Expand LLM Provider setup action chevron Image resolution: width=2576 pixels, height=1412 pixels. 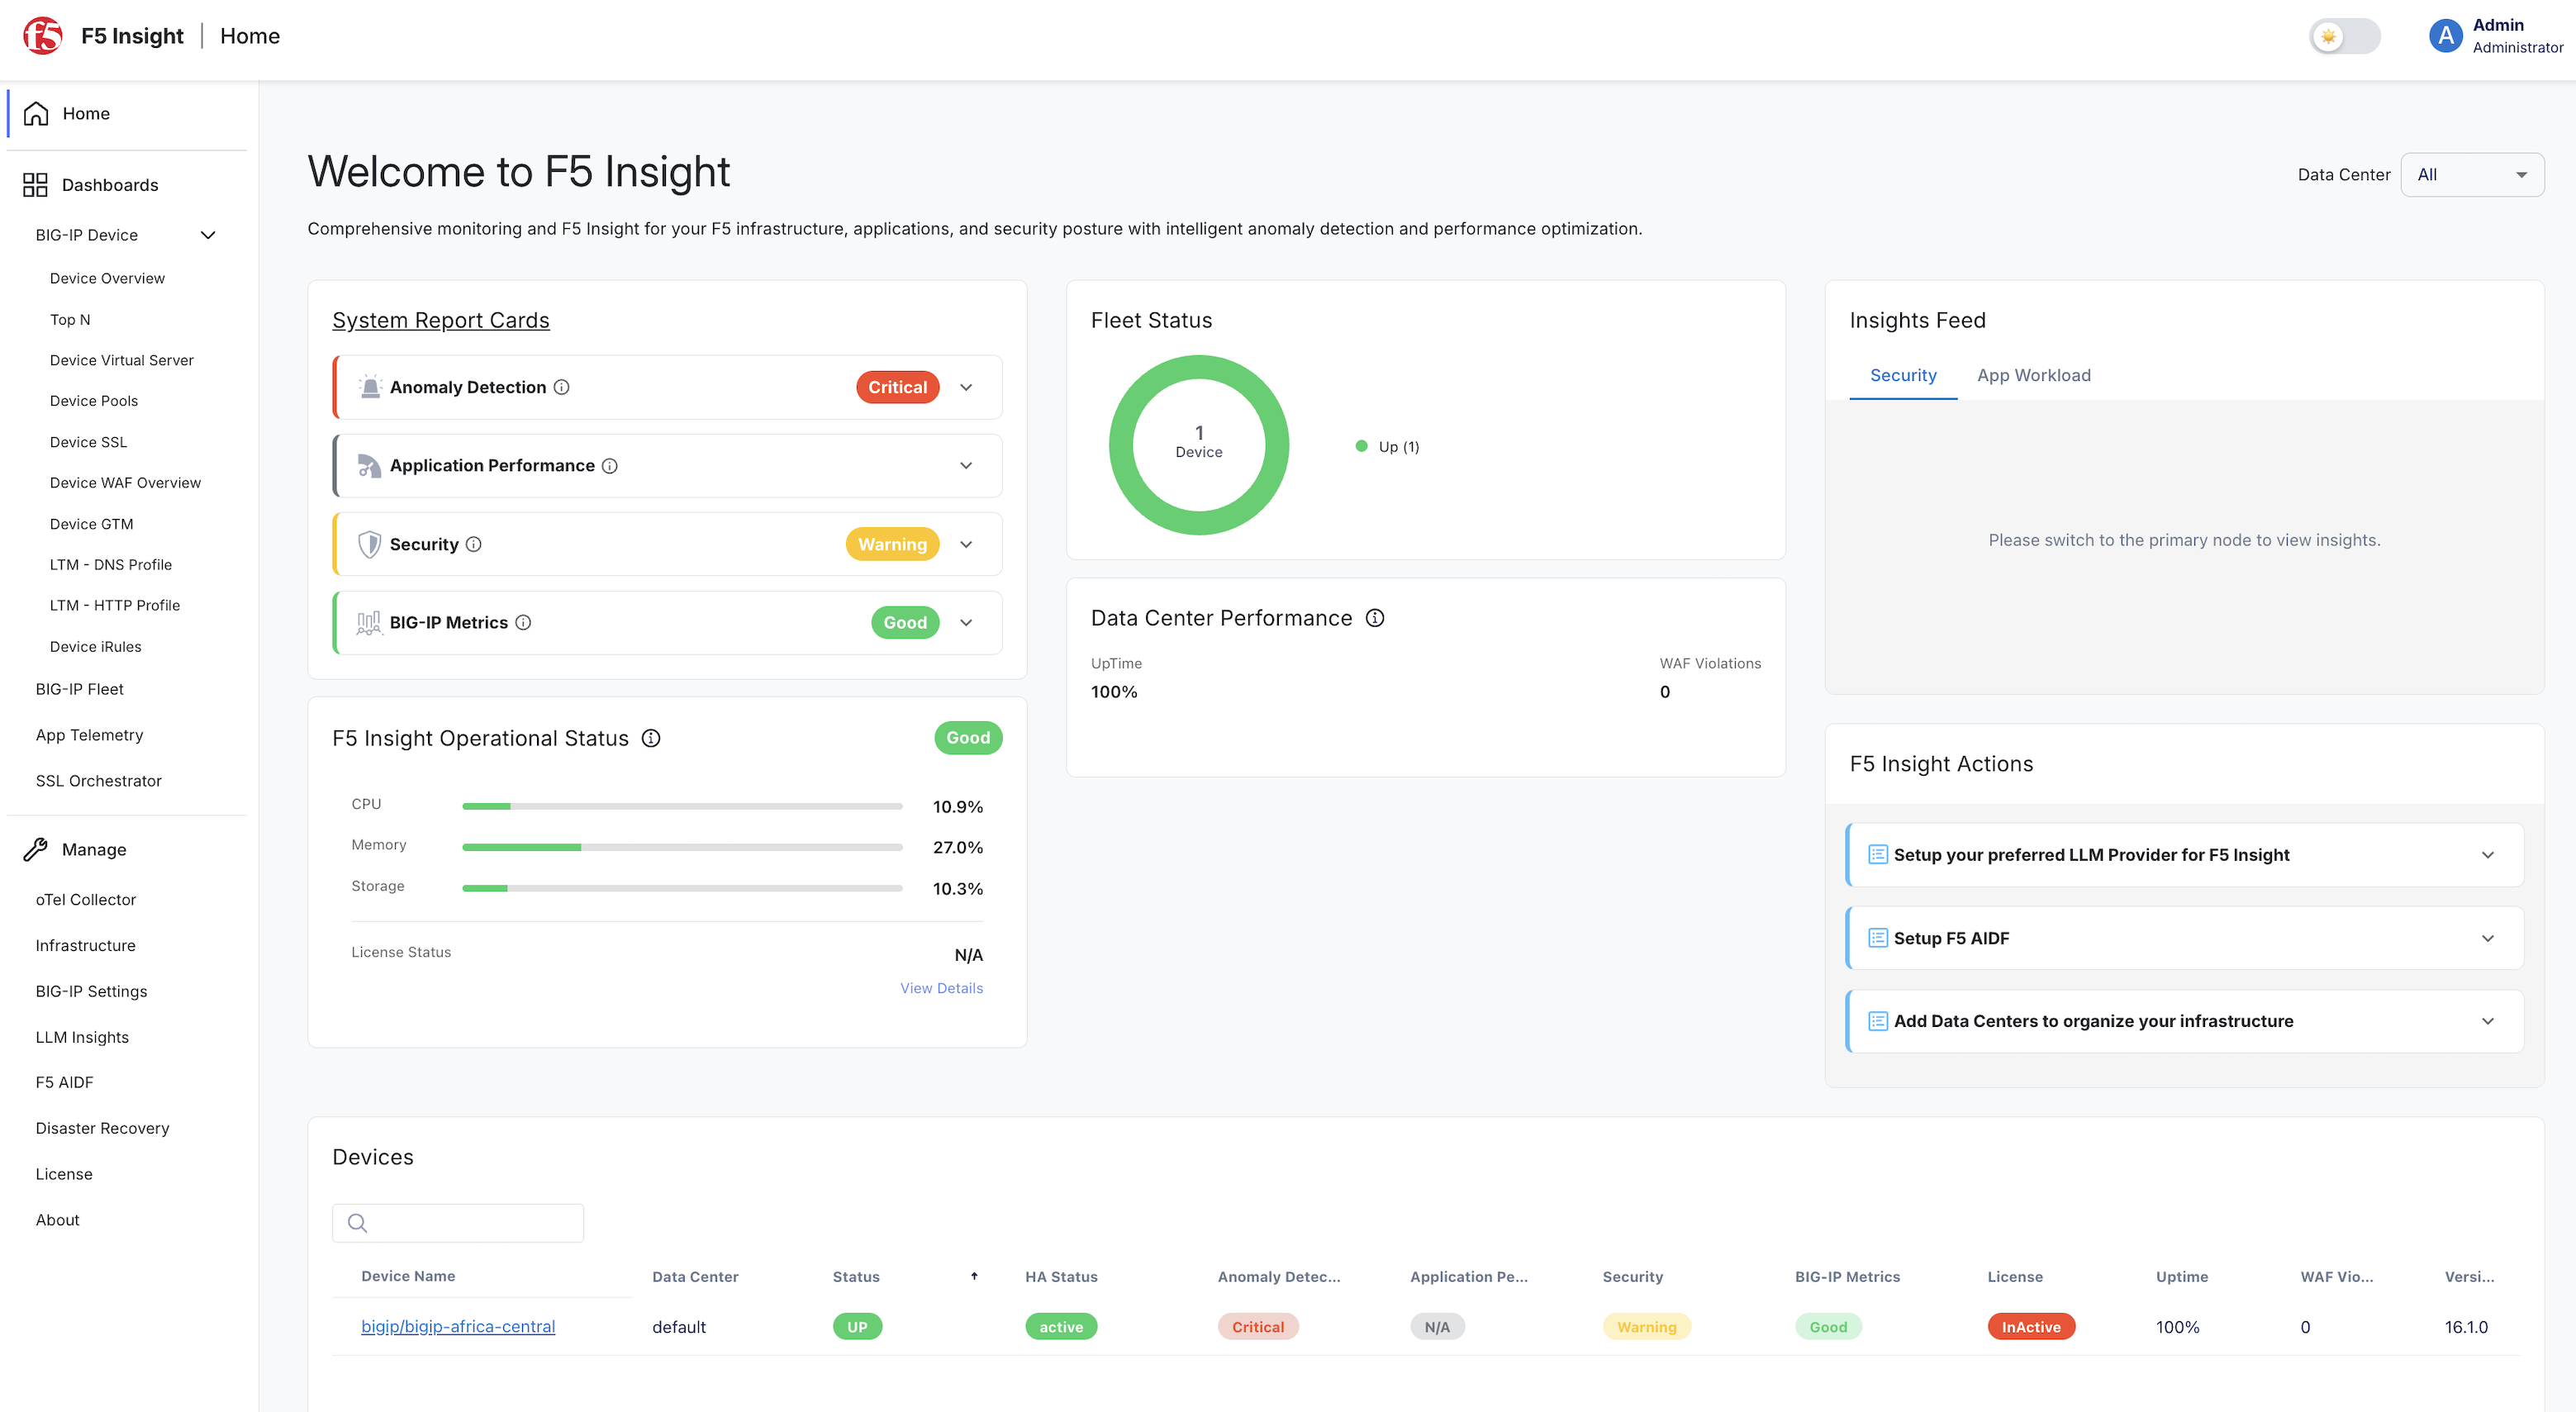click(2488, 855)
